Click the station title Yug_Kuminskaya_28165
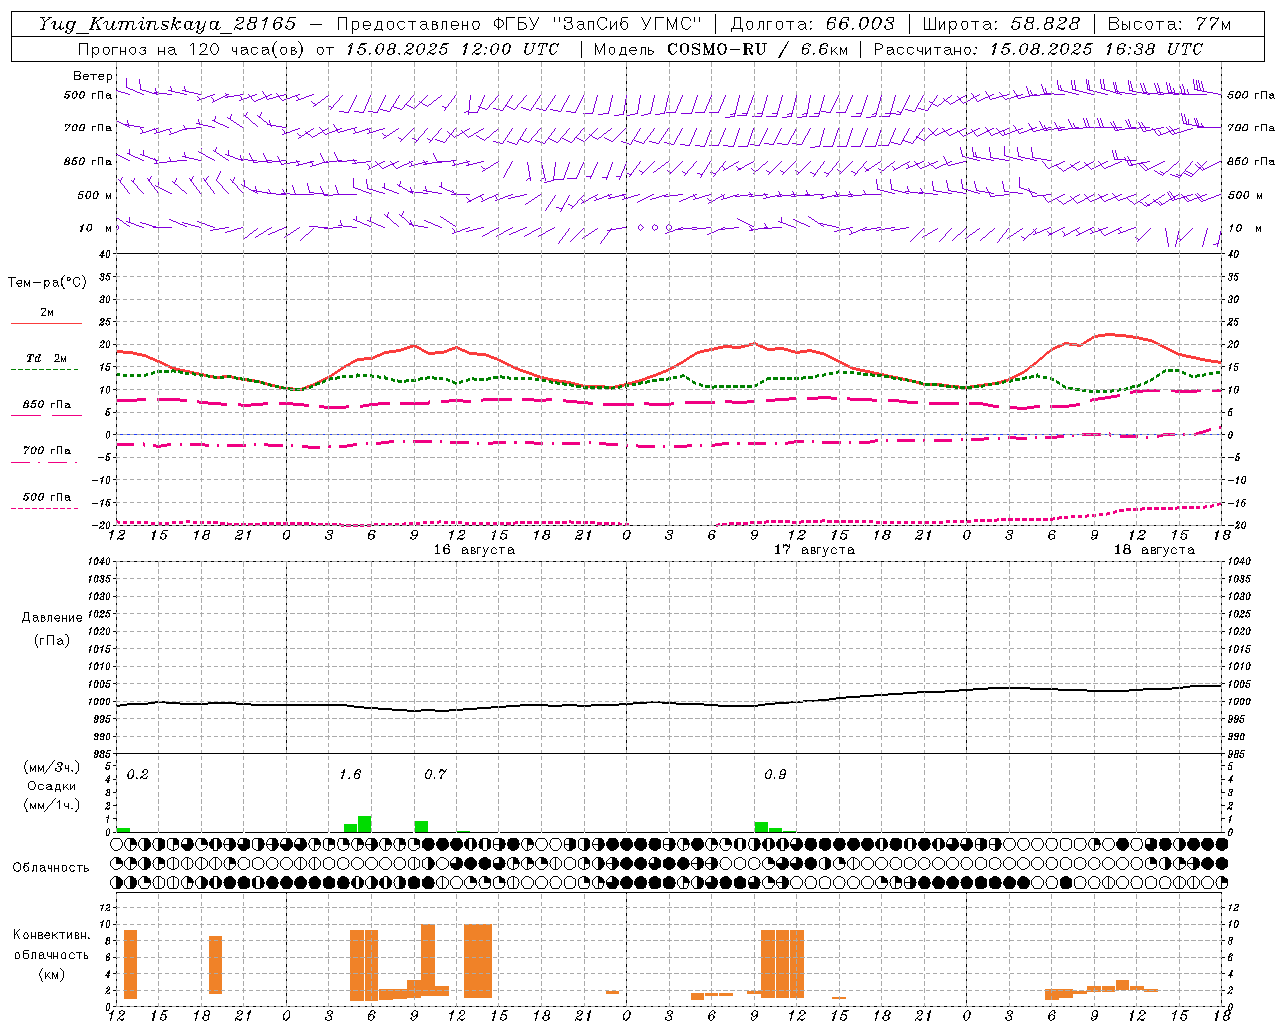 tap(167, 24)
